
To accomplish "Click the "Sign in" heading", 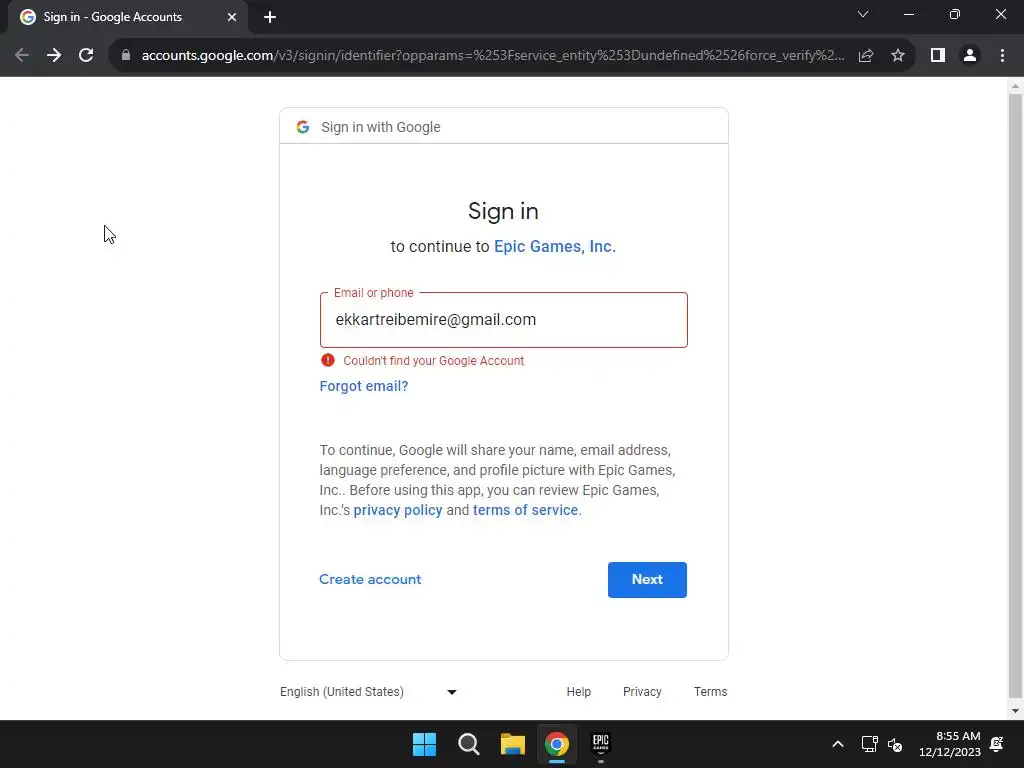I will 503,211.
